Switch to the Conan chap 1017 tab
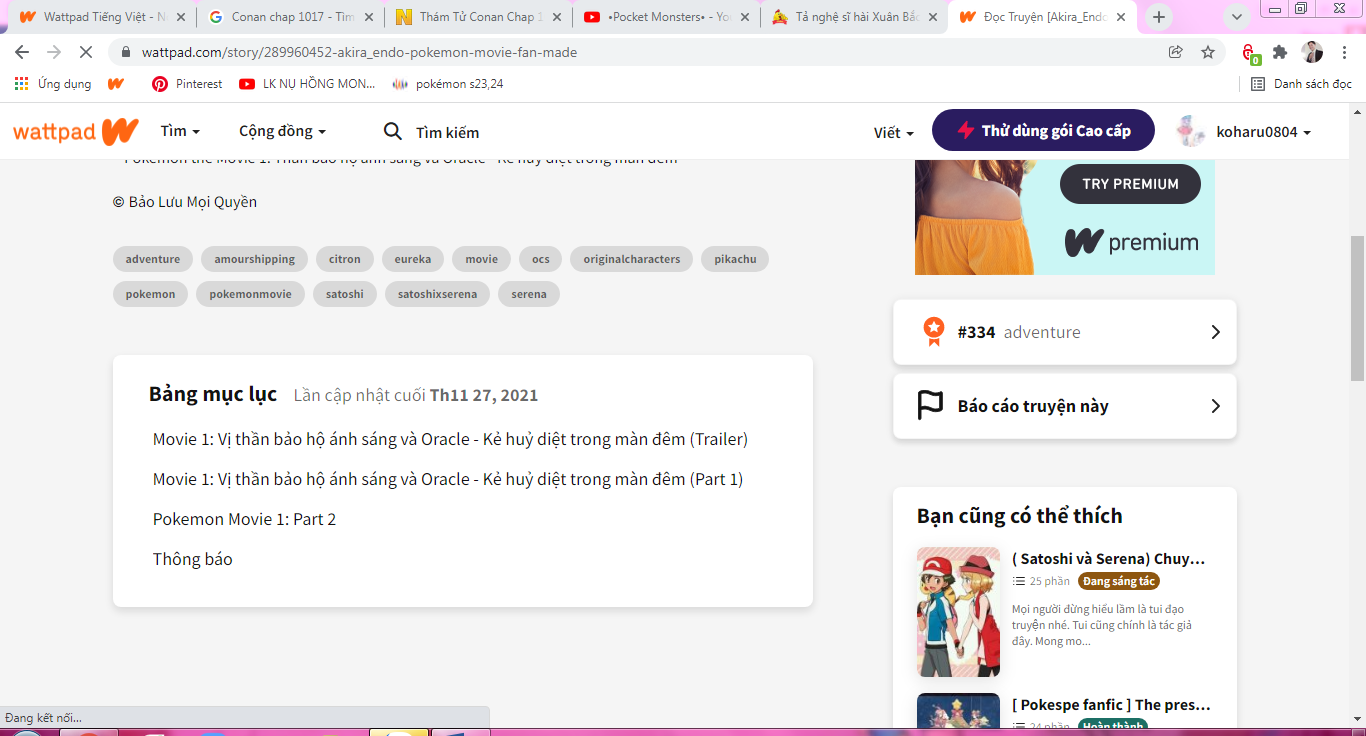Image resolution: width=1366 pixels, height=736 pixels. coord(284,17)
